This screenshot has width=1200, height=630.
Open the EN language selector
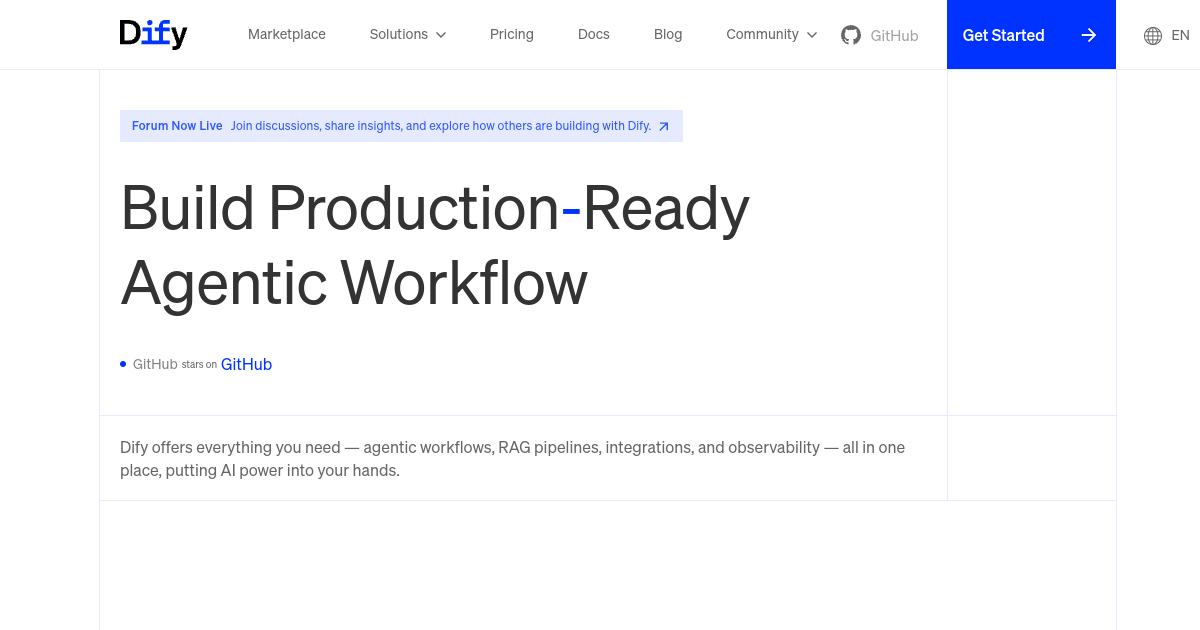[x=1181, y=35]
